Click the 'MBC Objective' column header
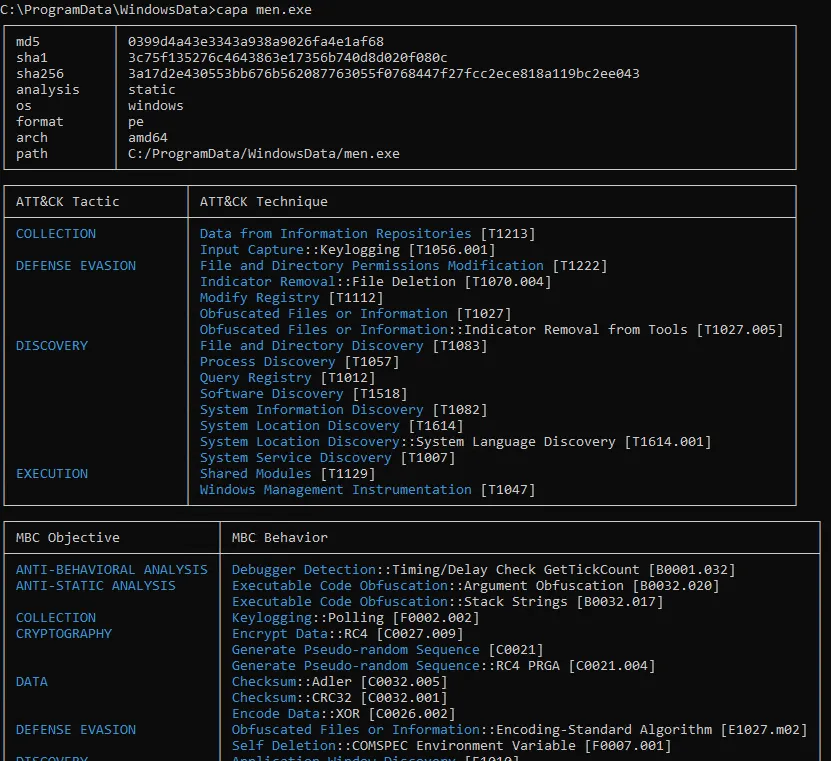Viewport: 831px width, 761px height. point(67,537)
